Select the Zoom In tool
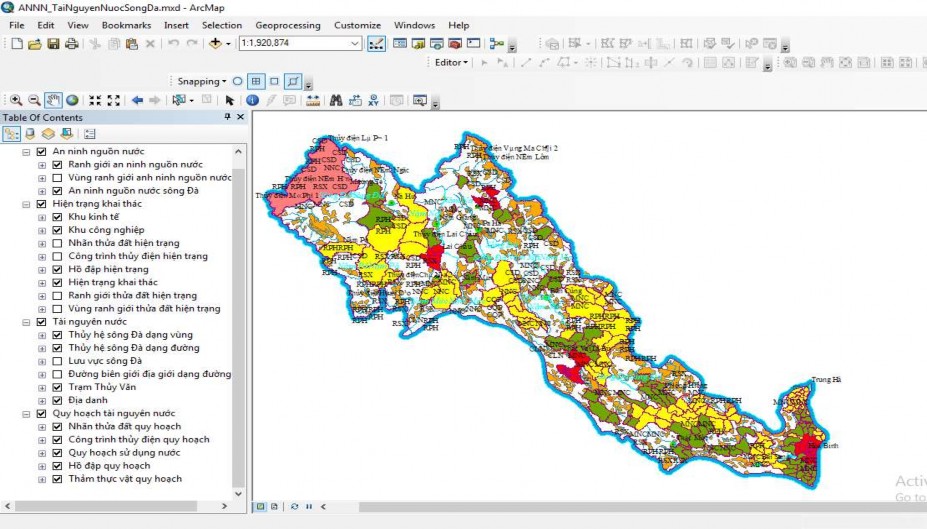 click(x=16, y=100)
